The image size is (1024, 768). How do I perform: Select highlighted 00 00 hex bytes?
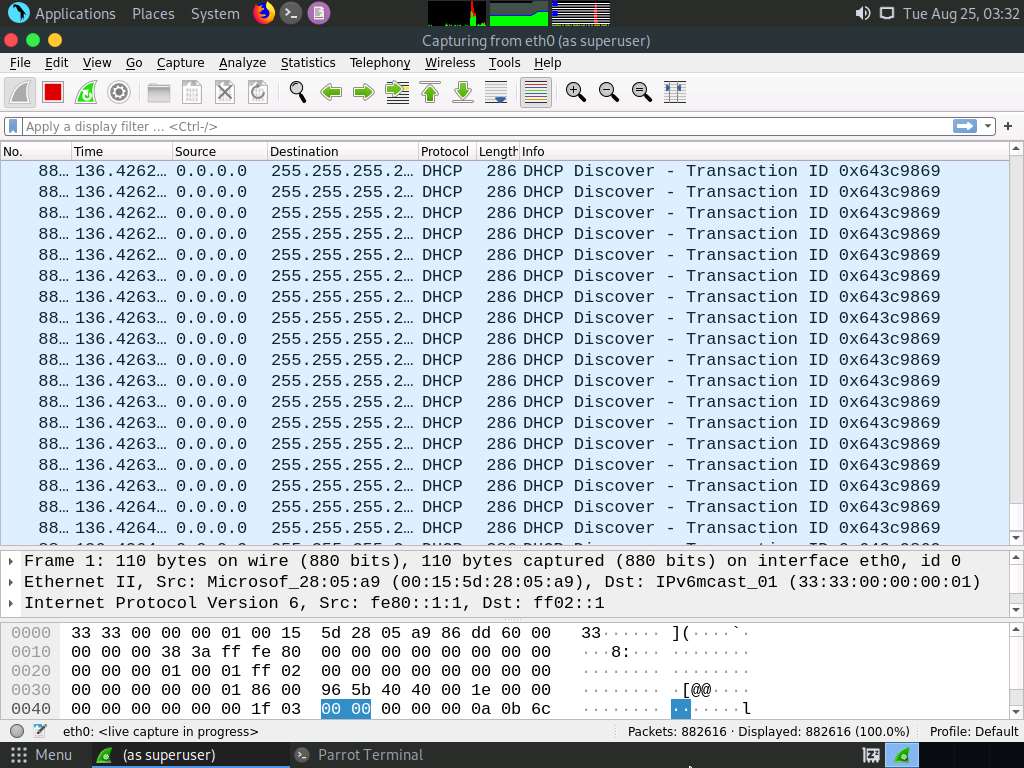pos(345,709)
